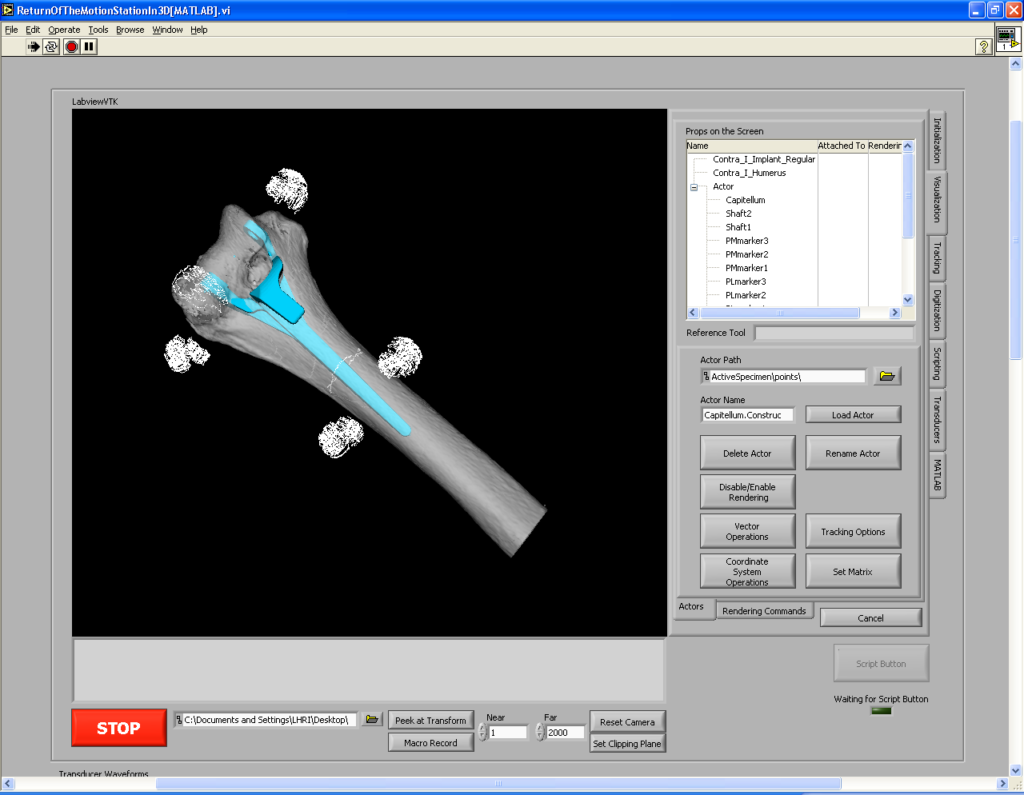This screenshot has width=1024, height=795.
Task: Open Coordinate System Operations
Action: pos(748,572)
